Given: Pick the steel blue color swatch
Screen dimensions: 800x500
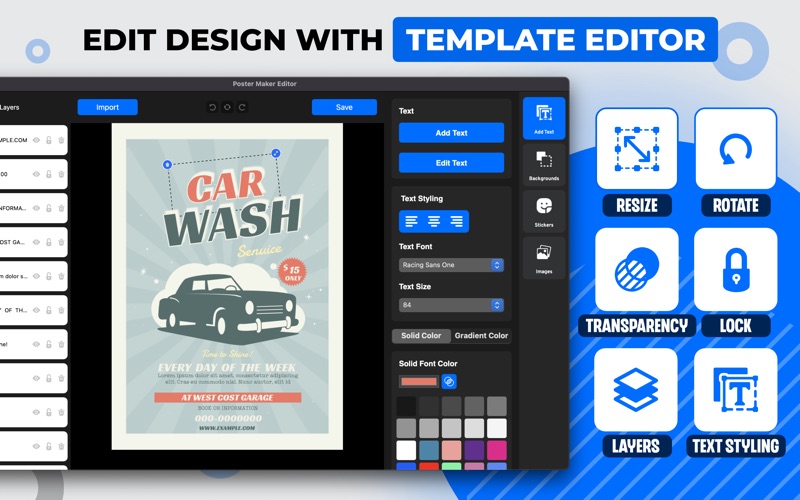Looking at the screenshot, I should pos(429,451).
